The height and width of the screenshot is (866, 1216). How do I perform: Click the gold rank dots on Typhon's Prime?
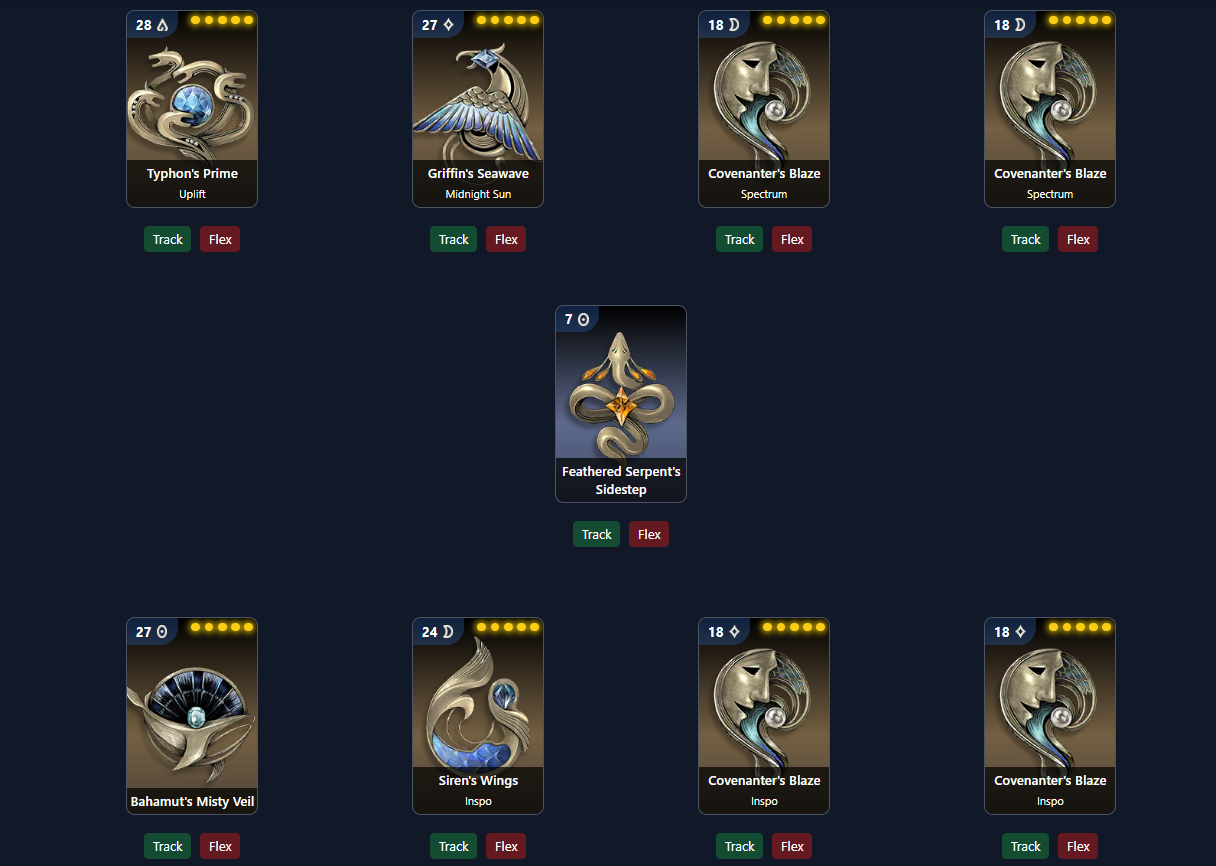[x=221, y=20]
